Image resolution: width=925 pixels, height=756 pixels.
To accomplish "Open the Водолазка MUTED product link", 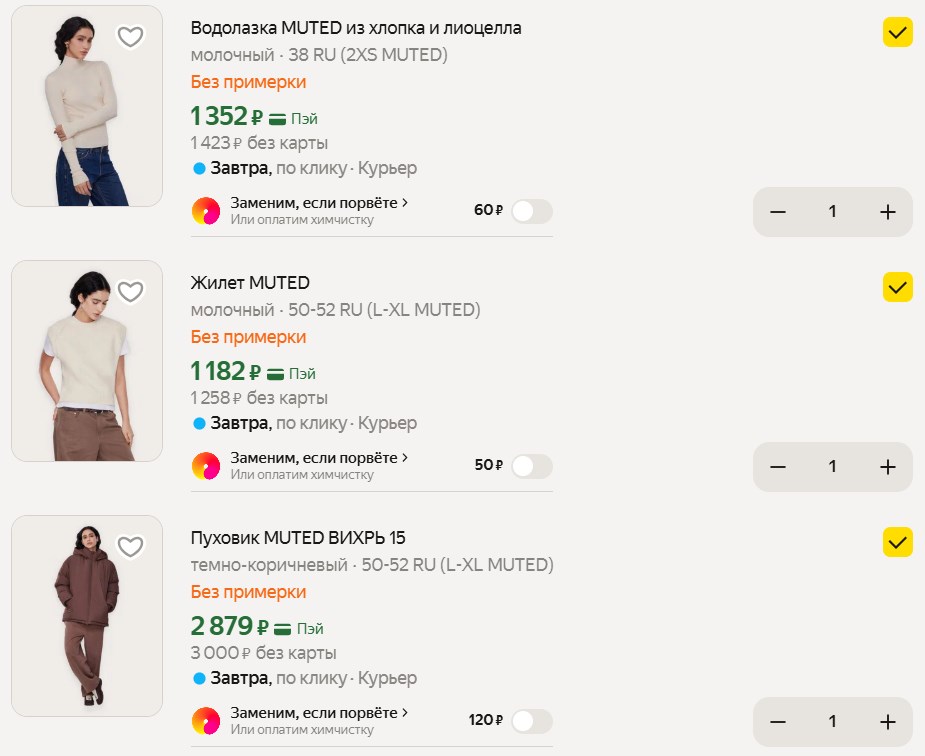I will point(355,28).
